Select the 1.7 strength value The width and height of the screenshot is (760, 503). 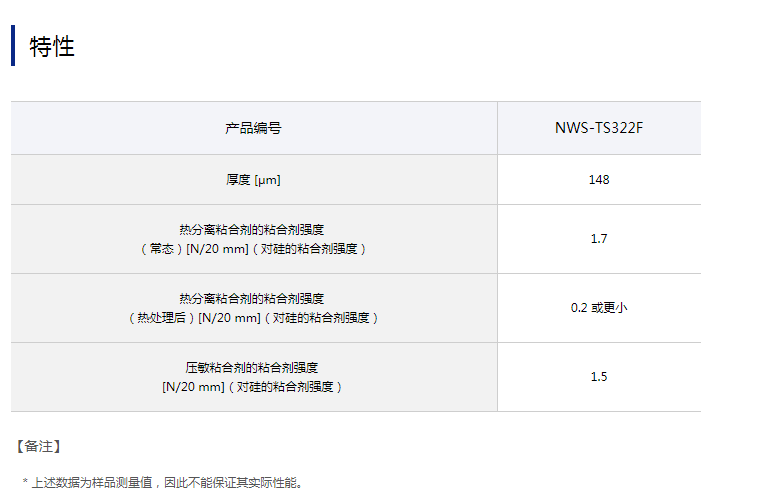tap(599, 239)
